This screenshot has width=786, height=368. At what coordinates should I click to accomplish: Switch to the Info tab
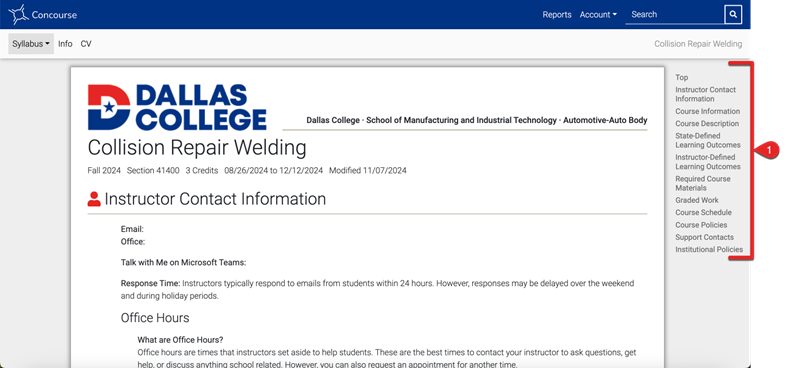[65, 44]
